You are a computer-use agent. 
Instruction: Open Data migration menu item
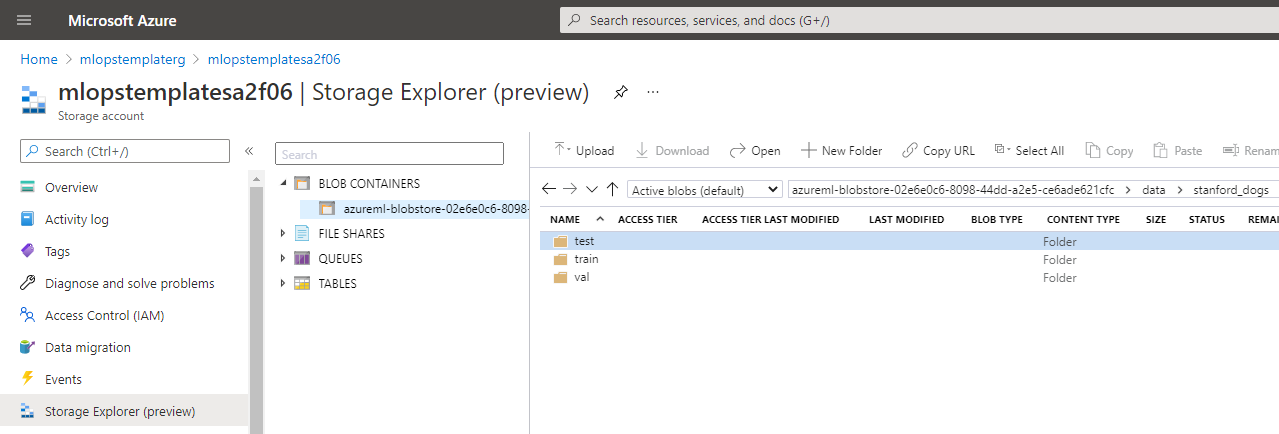(x=88, y=347)
